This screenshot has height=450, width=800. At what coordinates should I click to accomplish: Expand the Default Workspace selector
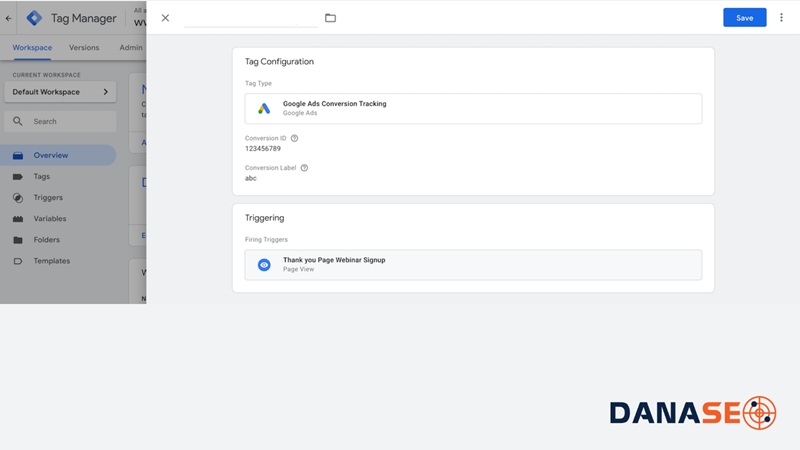click(x=60, y=92)
